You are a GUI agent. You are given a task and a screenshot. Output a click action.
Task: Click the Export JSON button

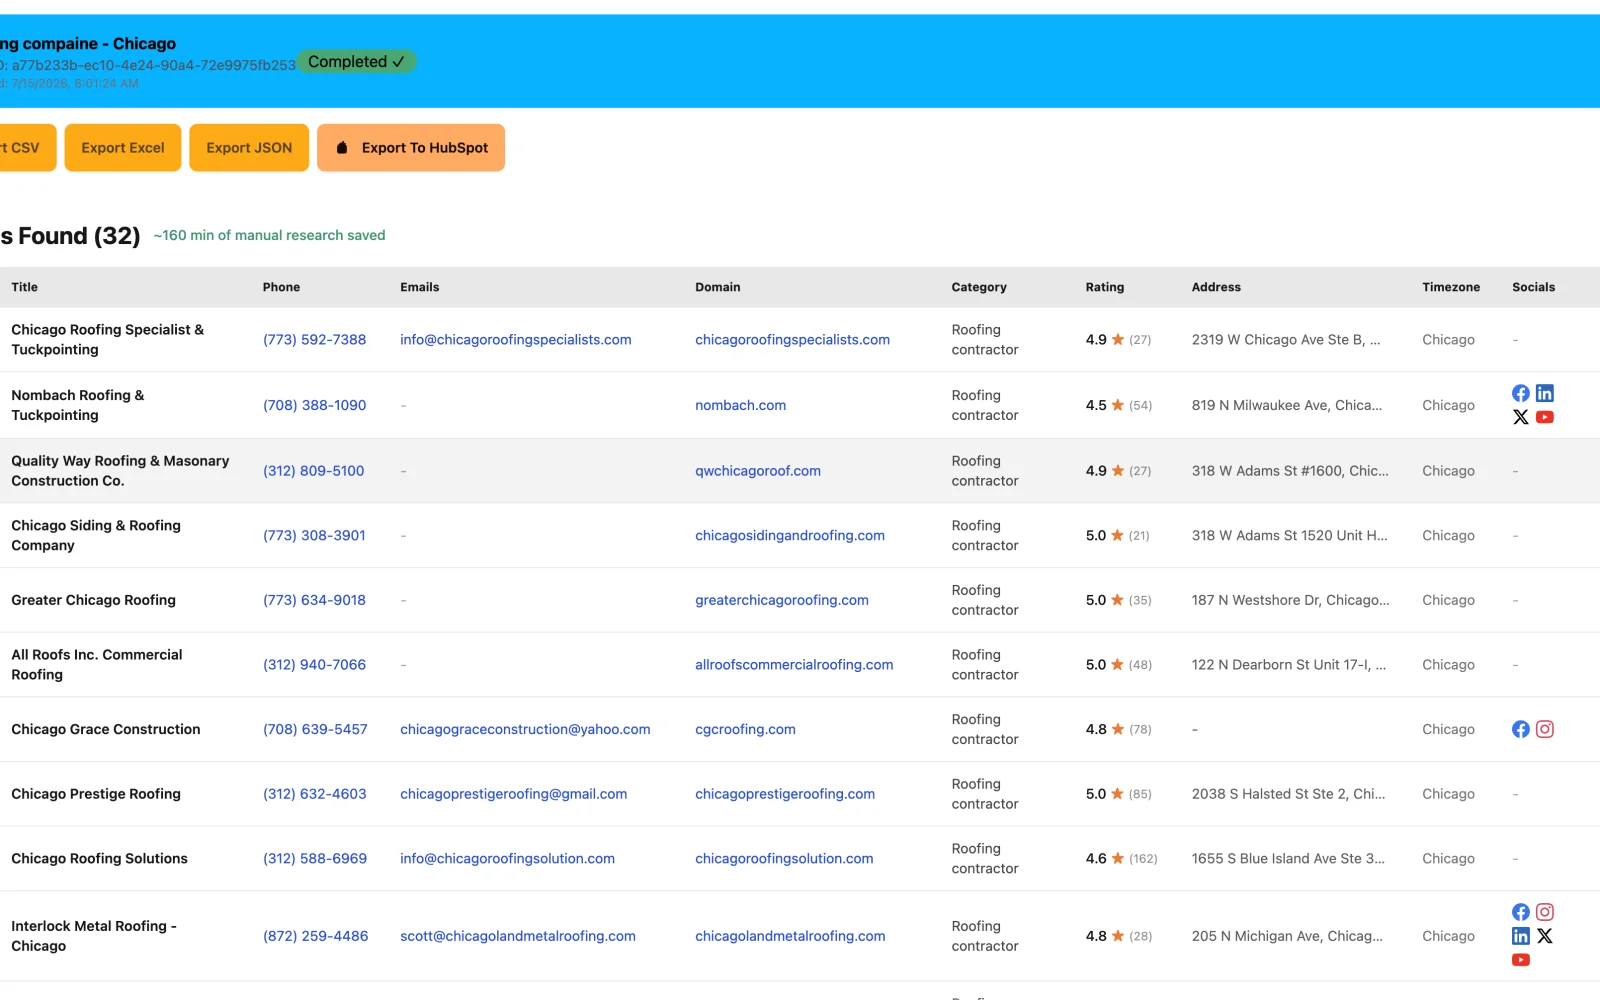point(249,148)
